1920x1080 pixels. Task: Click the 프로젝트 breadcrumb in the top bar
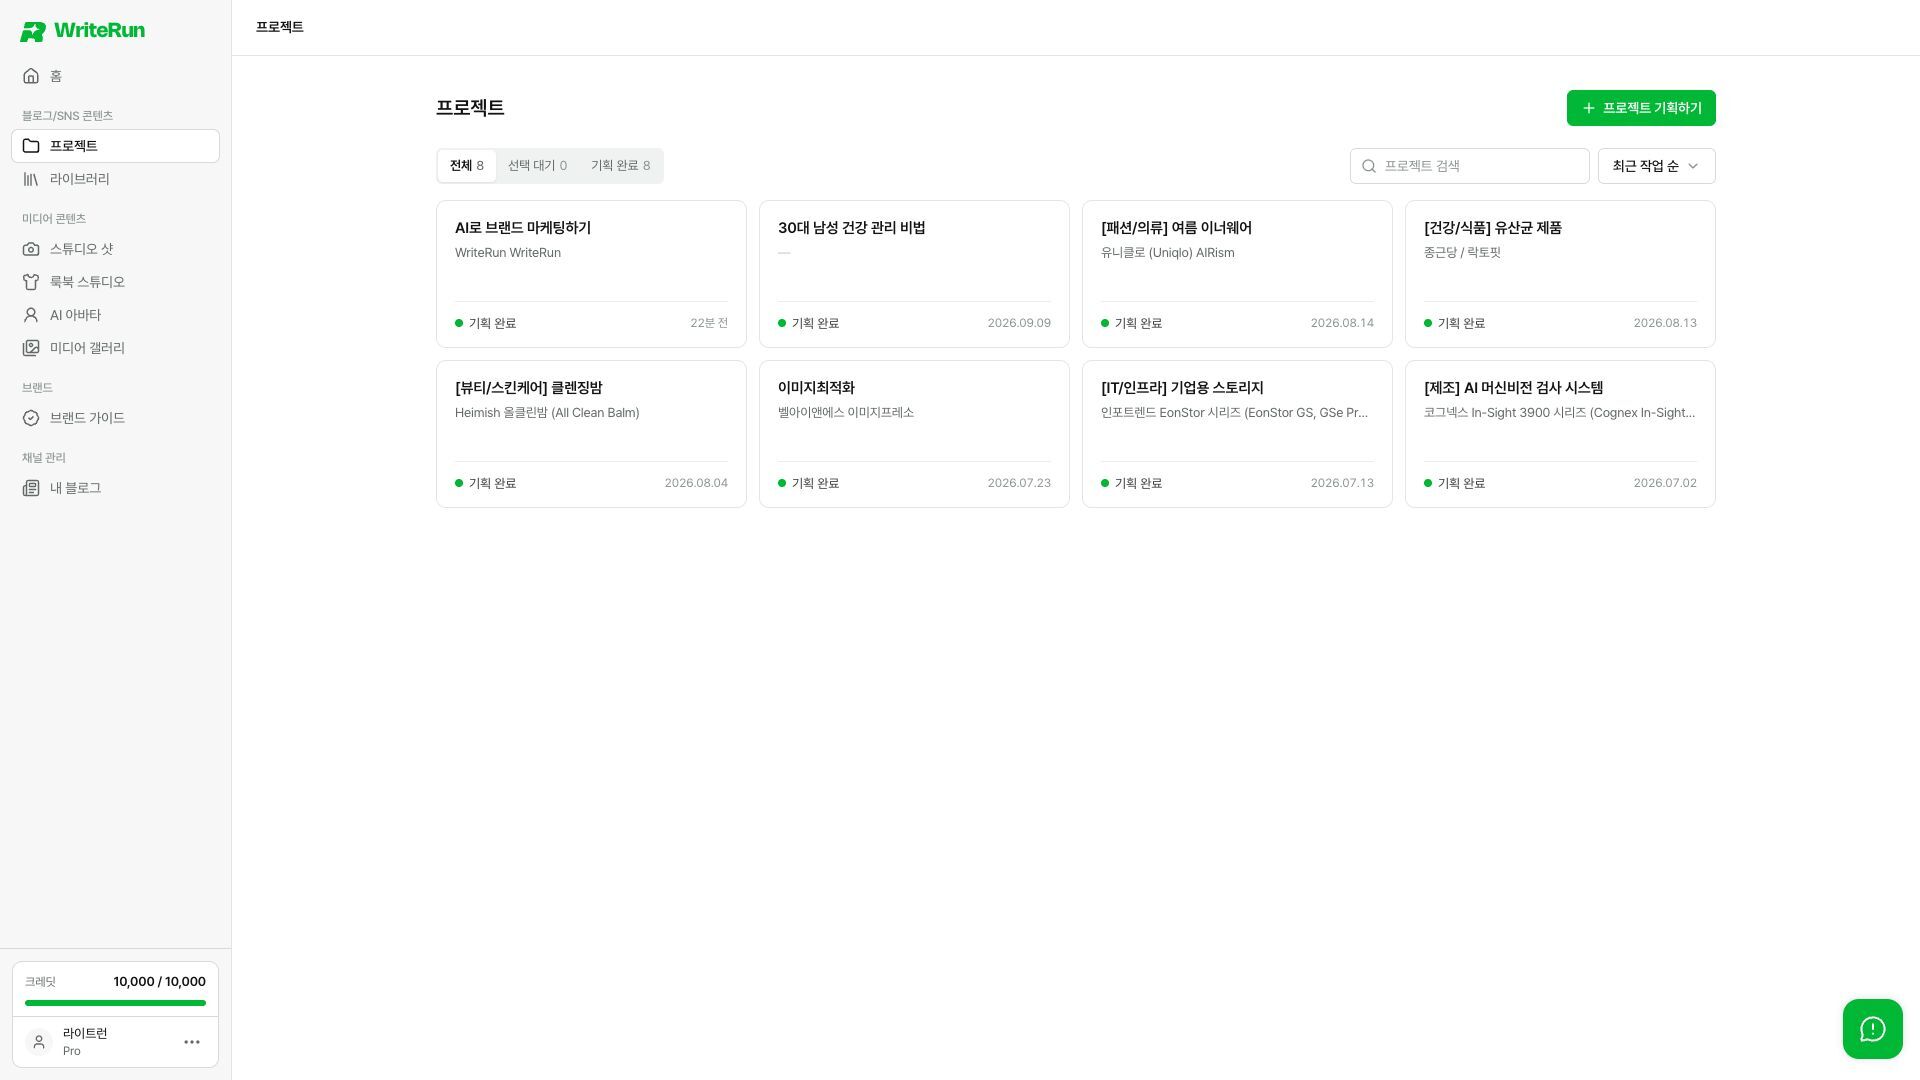click(280, 27)
